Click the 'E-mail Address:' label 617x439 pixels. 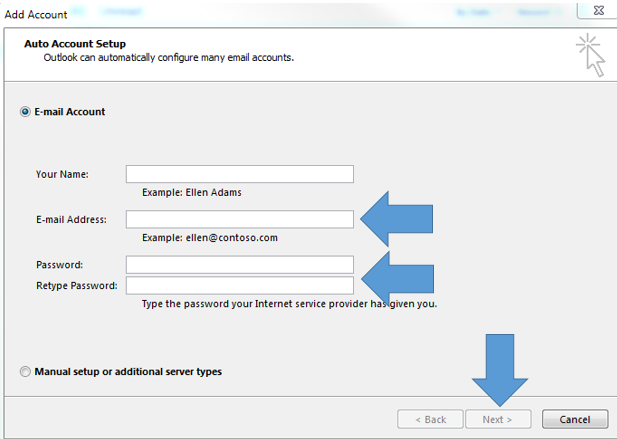pos(71,220)
